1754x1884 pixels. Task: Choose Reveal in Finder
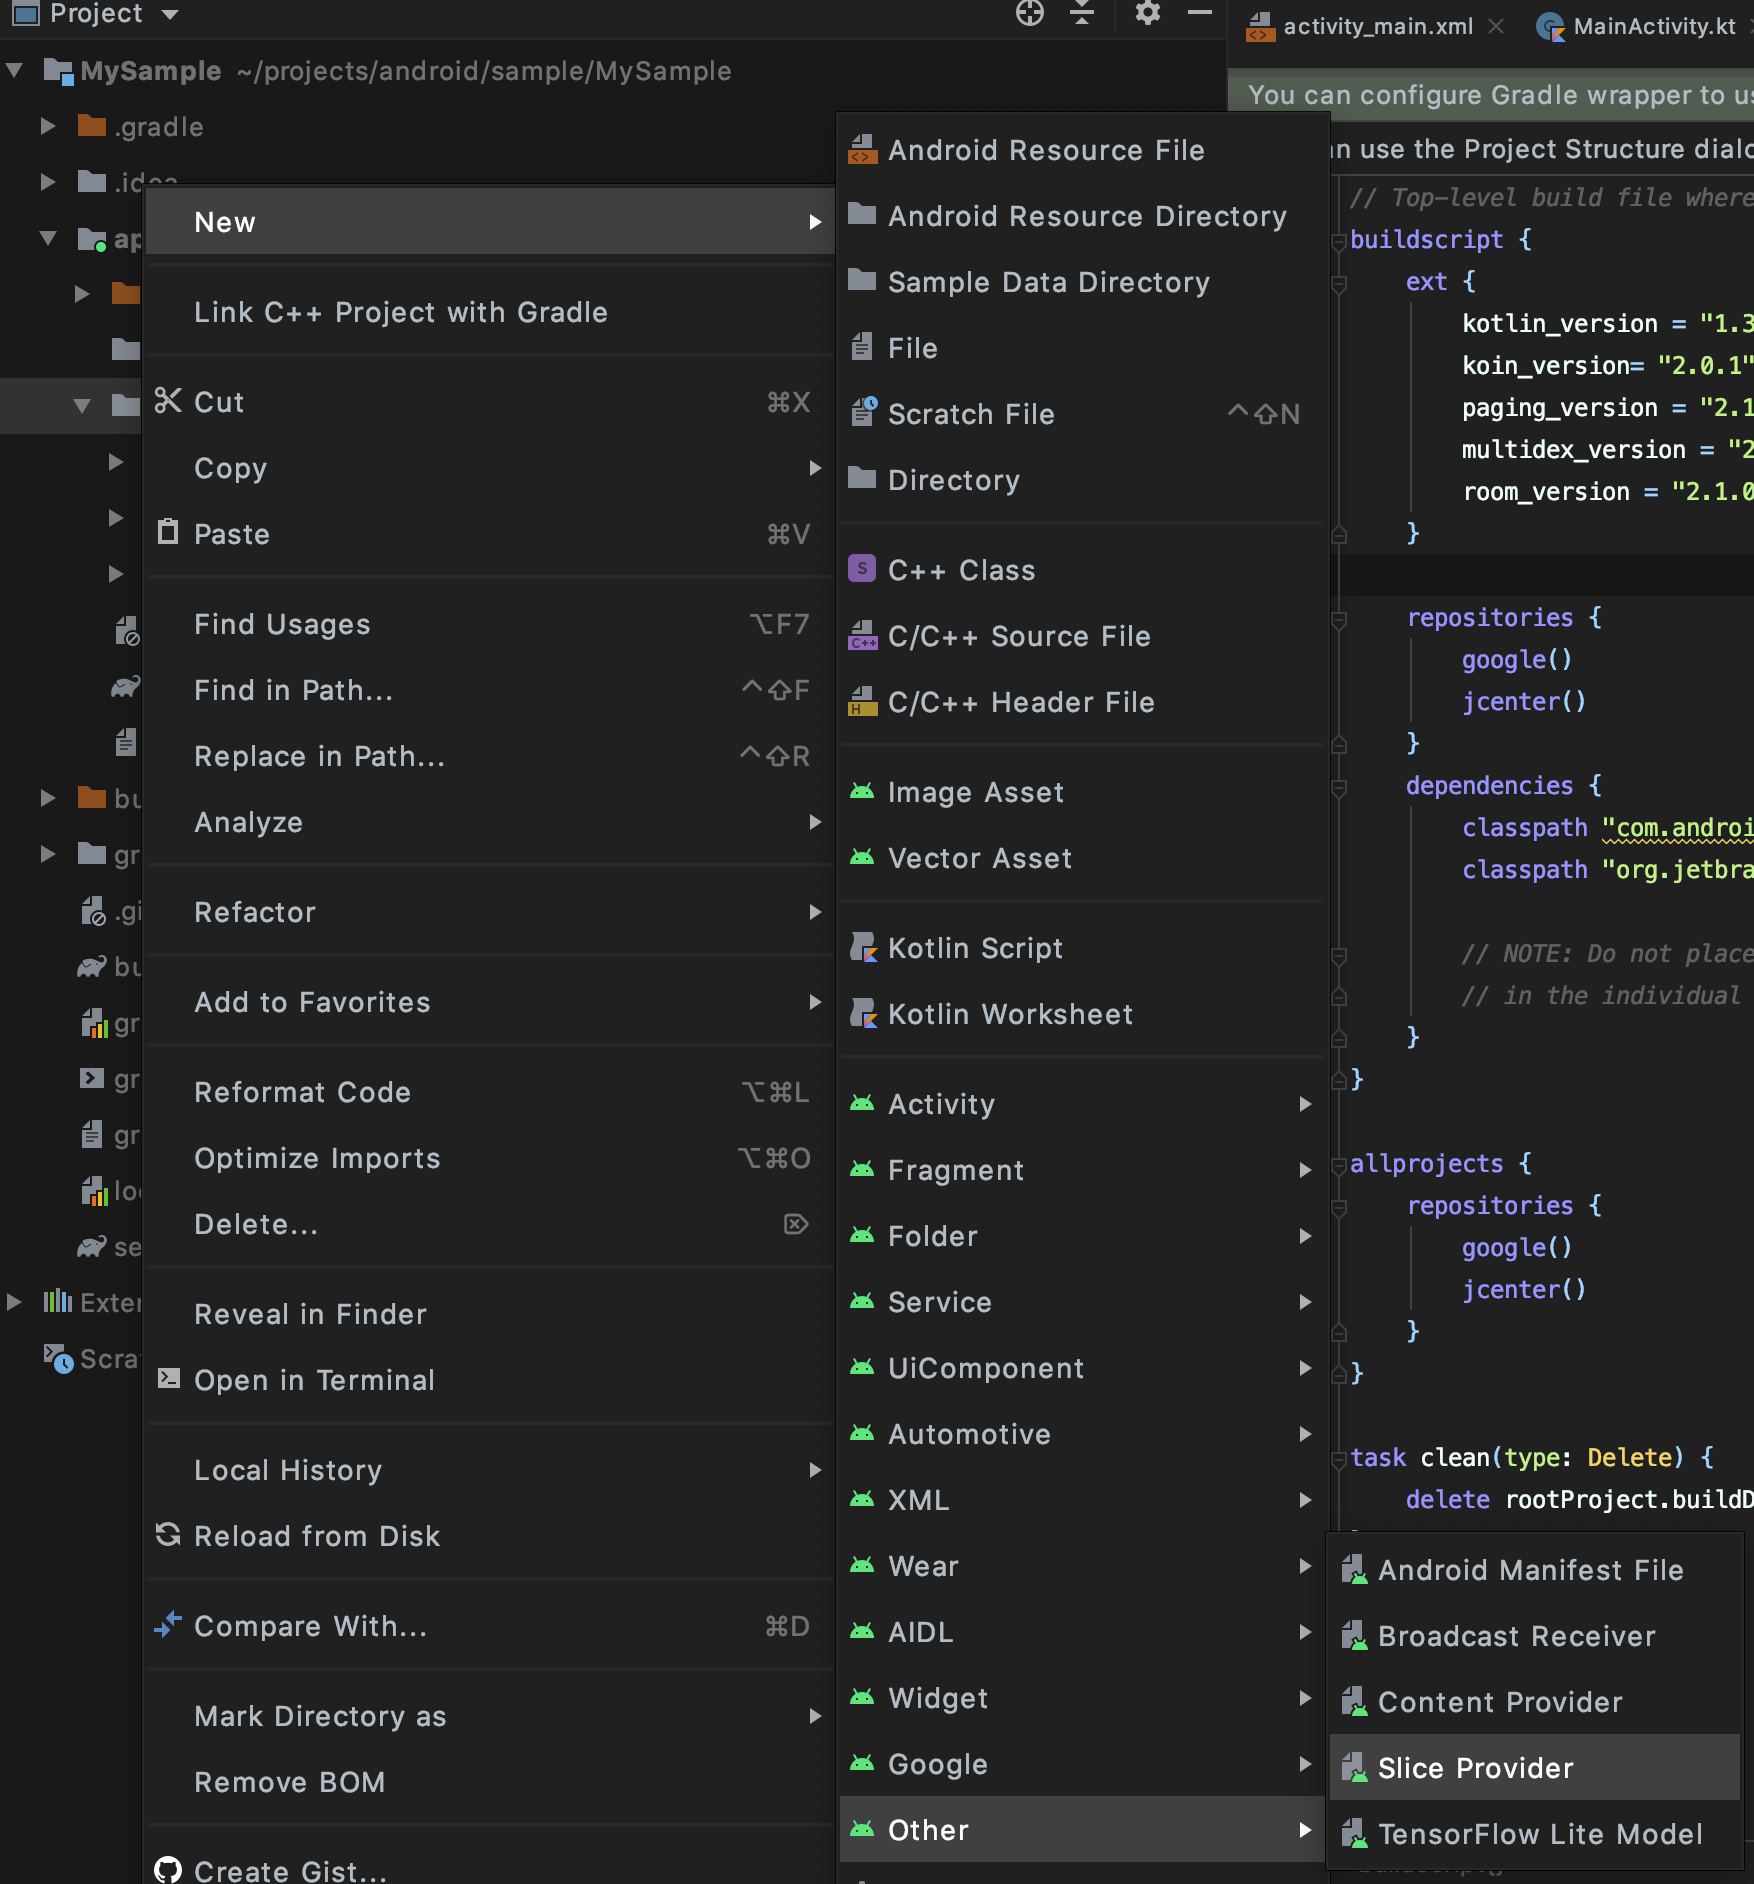click(x=491, y=1314)
